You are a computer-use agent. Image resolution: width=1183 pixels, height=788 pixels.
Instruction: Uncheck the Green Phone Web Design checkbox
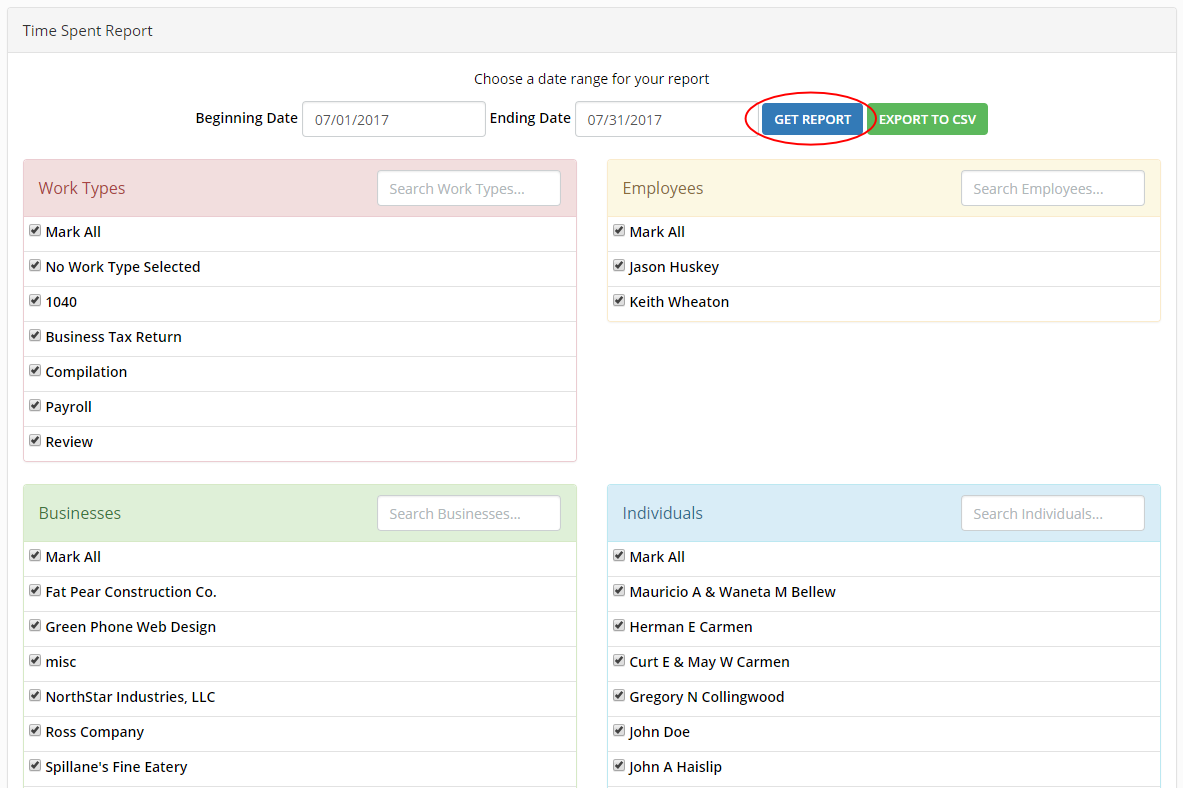coord(35,625)
